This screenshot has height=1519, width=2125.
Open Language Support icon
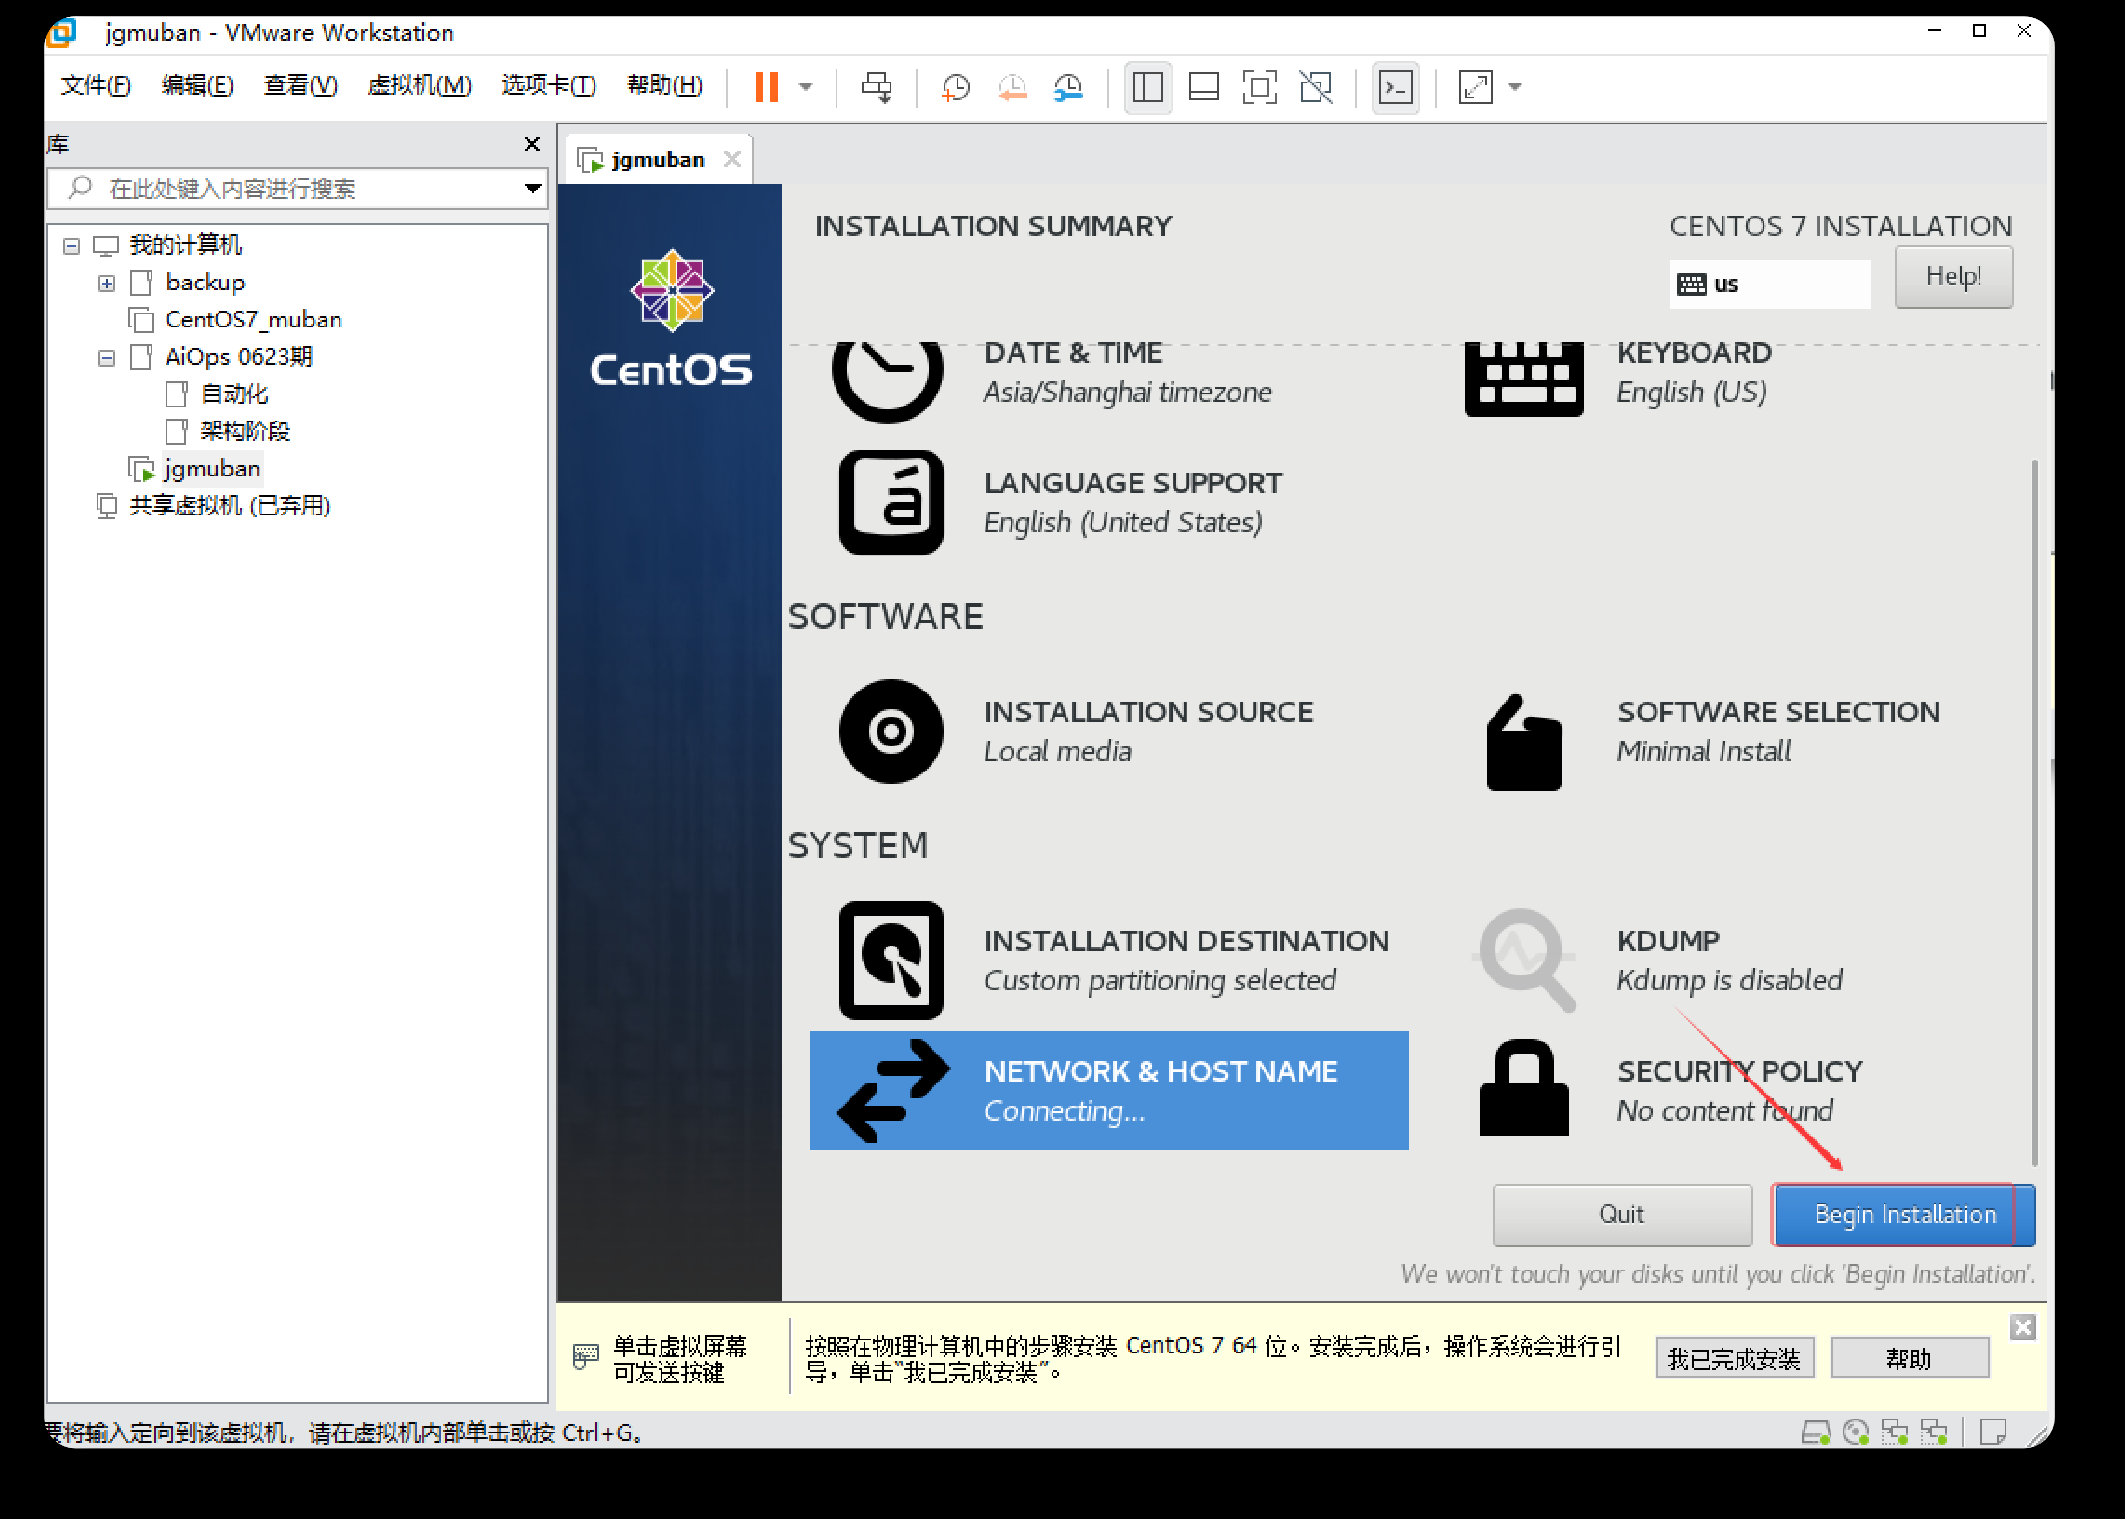(x=891, y=502)
